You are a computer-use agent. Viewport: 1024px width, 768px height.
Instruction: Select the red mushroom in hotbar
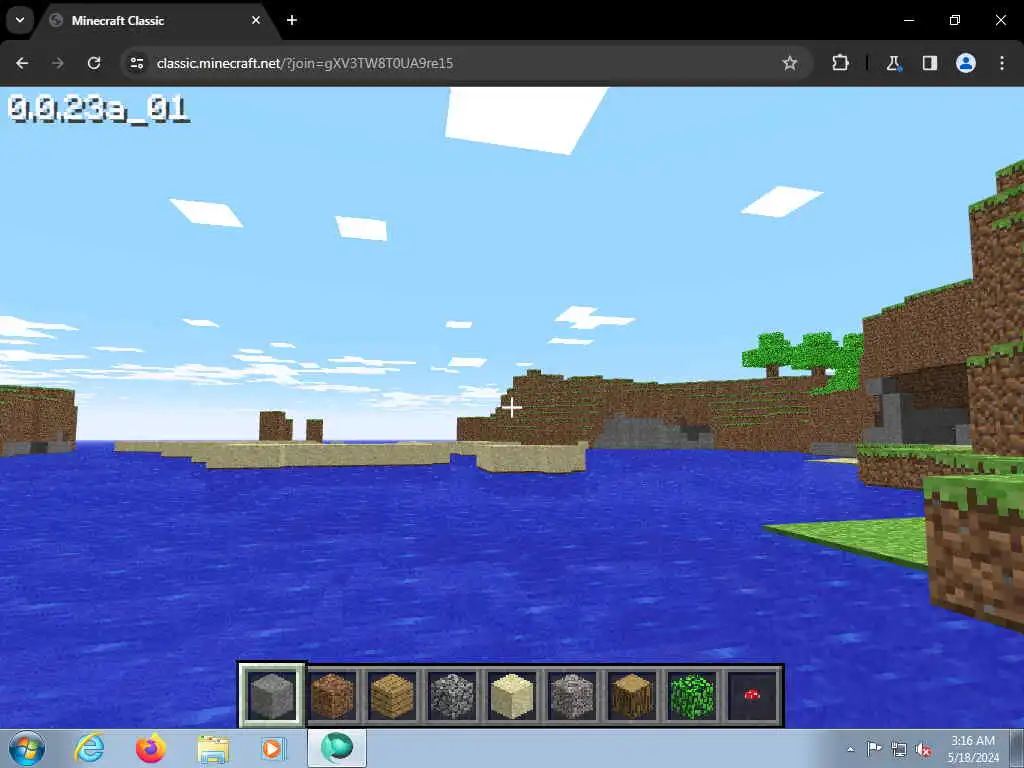tap(752, 696)
